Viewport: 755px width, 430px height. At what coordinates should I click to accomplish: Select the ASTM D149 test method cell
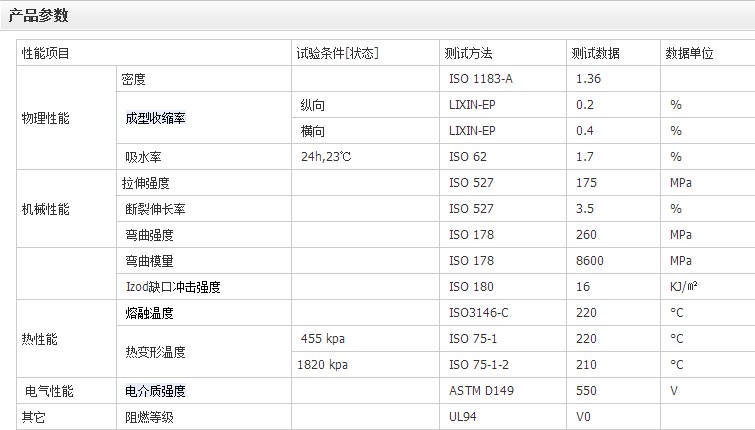480,391
